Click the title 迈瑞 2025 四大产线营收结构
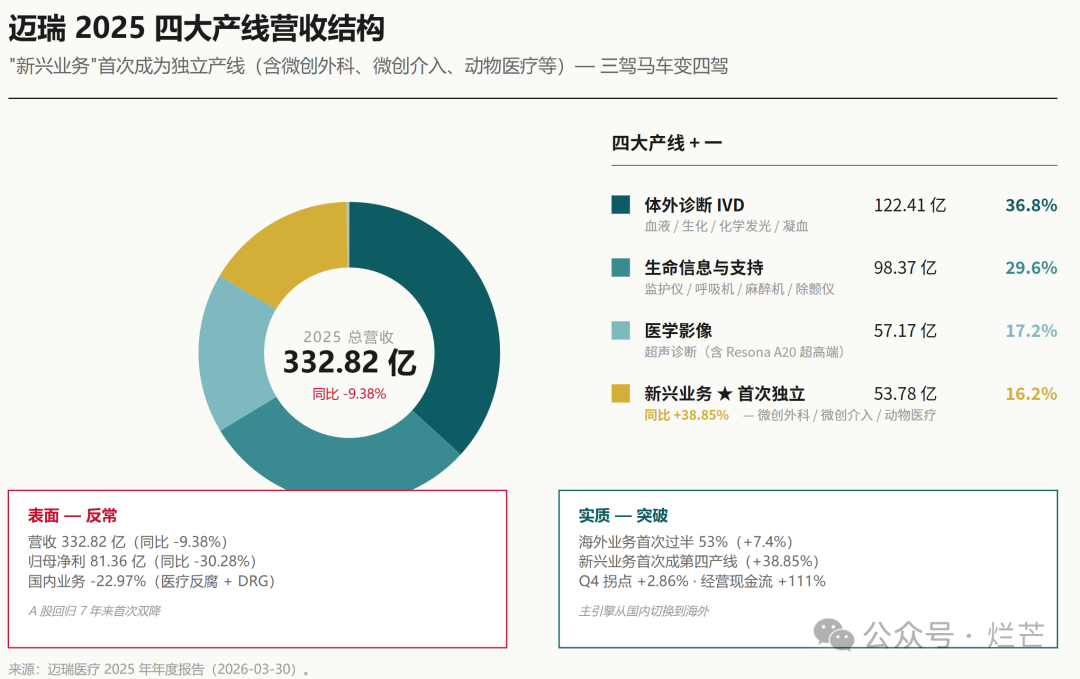 click(x=196, y=29)
